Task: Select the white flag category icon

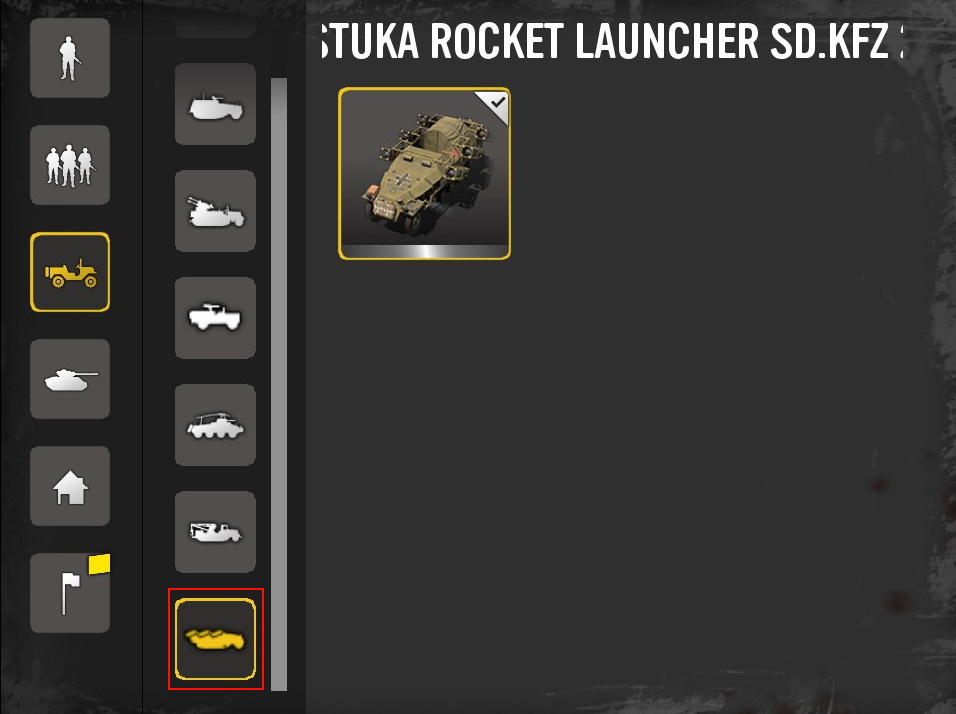Action: [x=70, y=593]
